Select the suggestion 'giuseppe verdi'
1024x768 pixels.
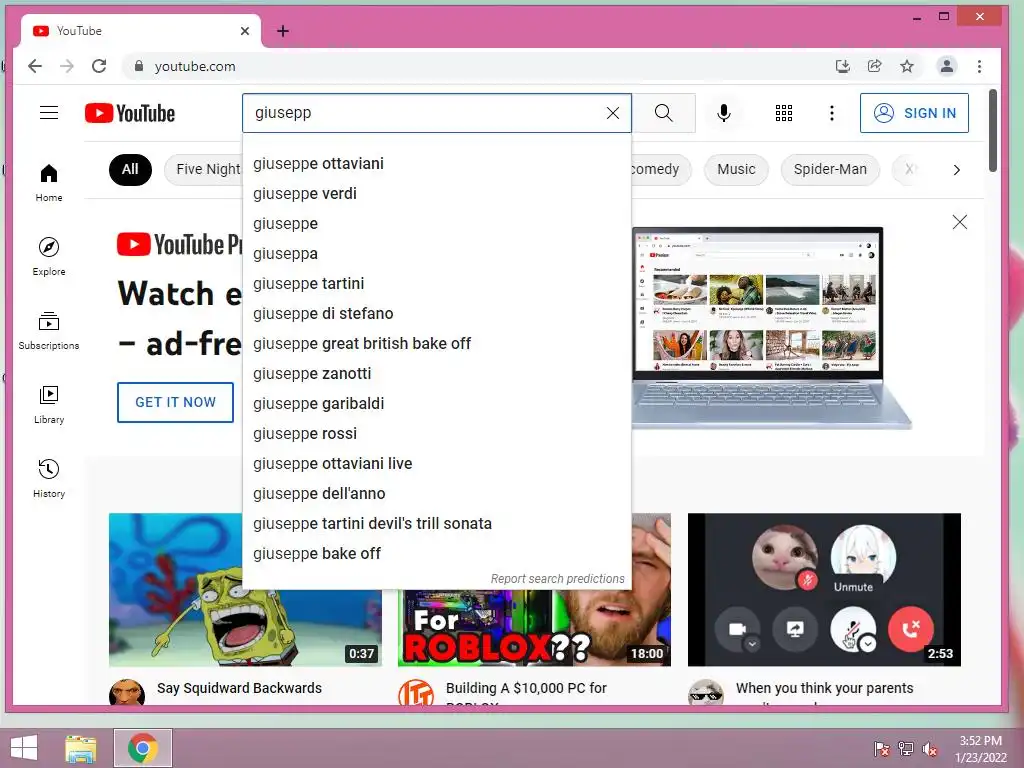click(x=436, y=193)
